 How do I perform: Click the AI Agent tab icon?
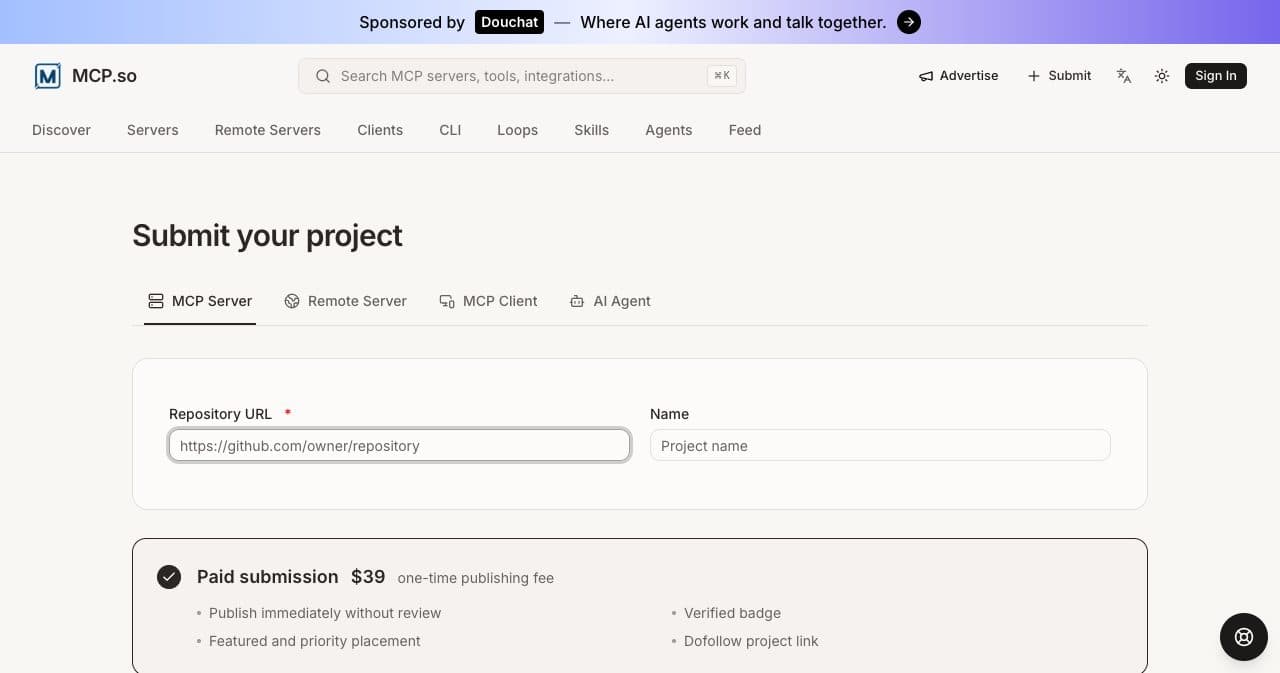(x=577, y=301)
